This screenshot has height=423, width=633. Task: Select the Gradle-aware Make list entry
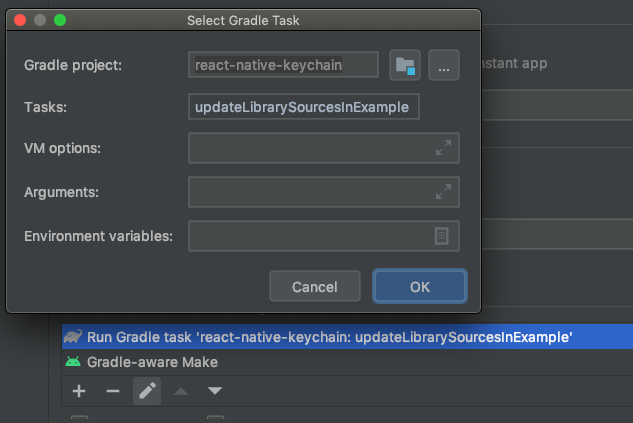[152, 361]
